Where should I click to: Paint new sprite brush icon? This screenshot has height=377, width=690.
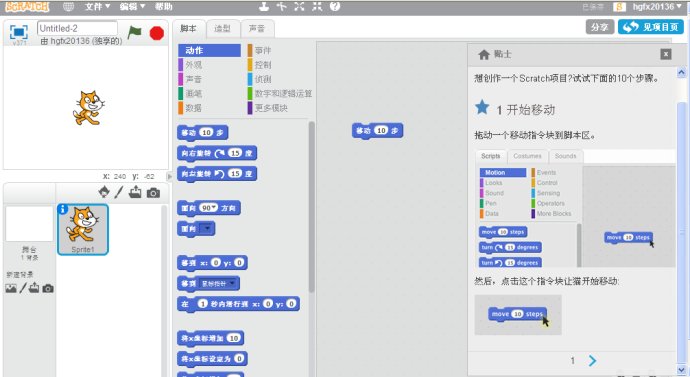coord(119,192)
